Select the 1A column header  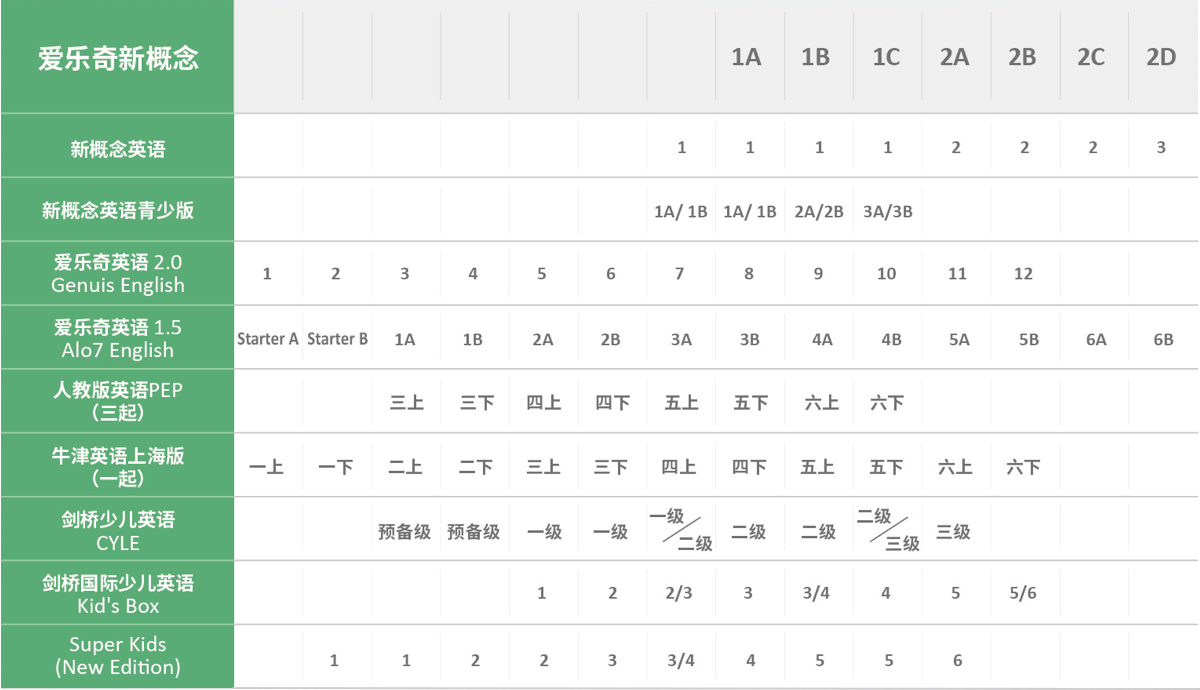tap(746, 57)
